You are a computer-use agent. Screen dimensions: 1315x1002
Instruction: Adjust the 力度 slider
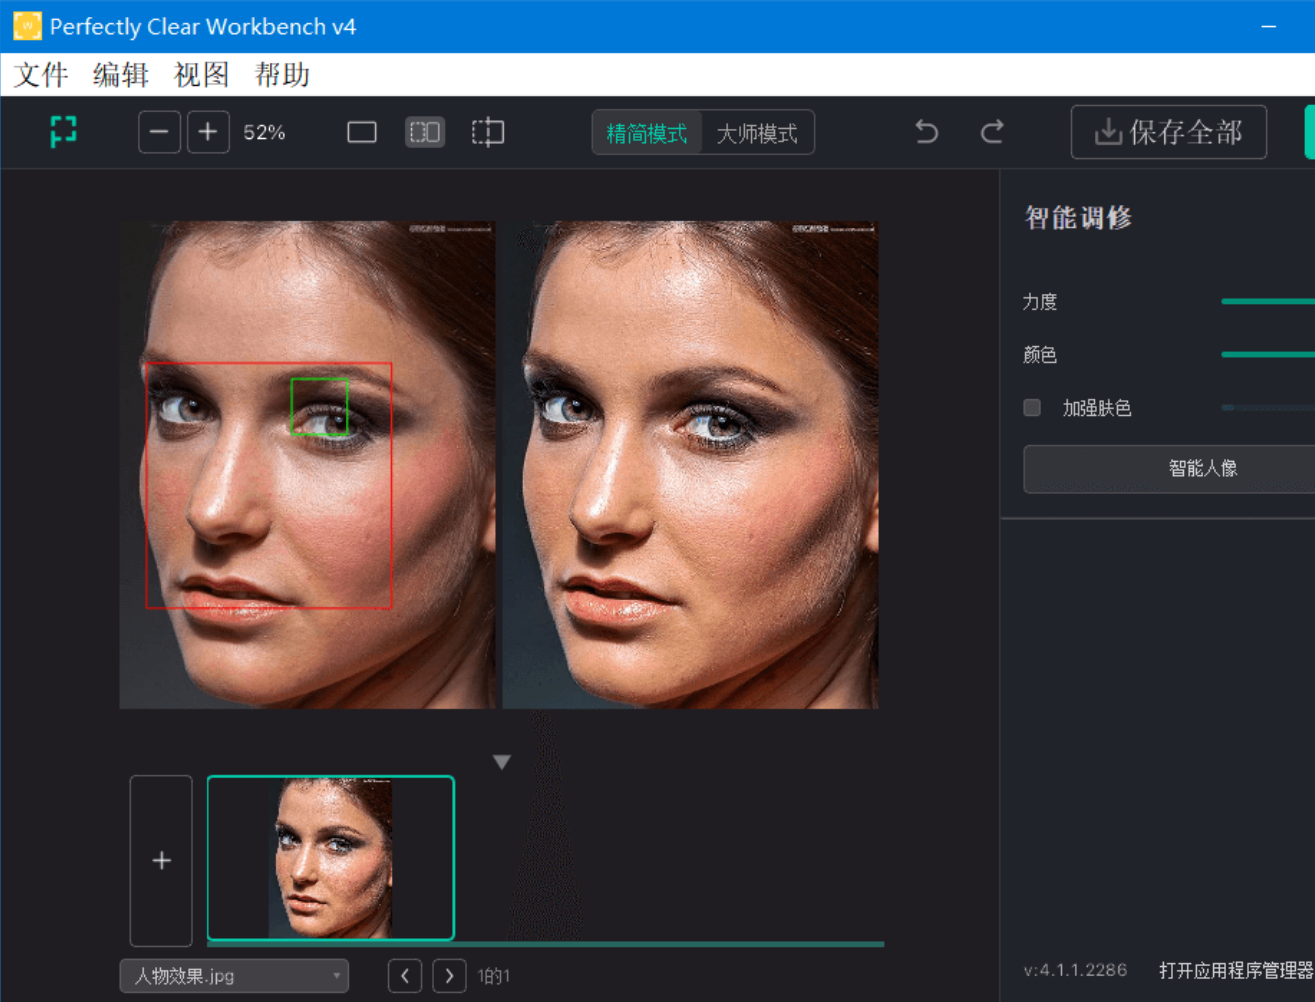pos(1268,301)
